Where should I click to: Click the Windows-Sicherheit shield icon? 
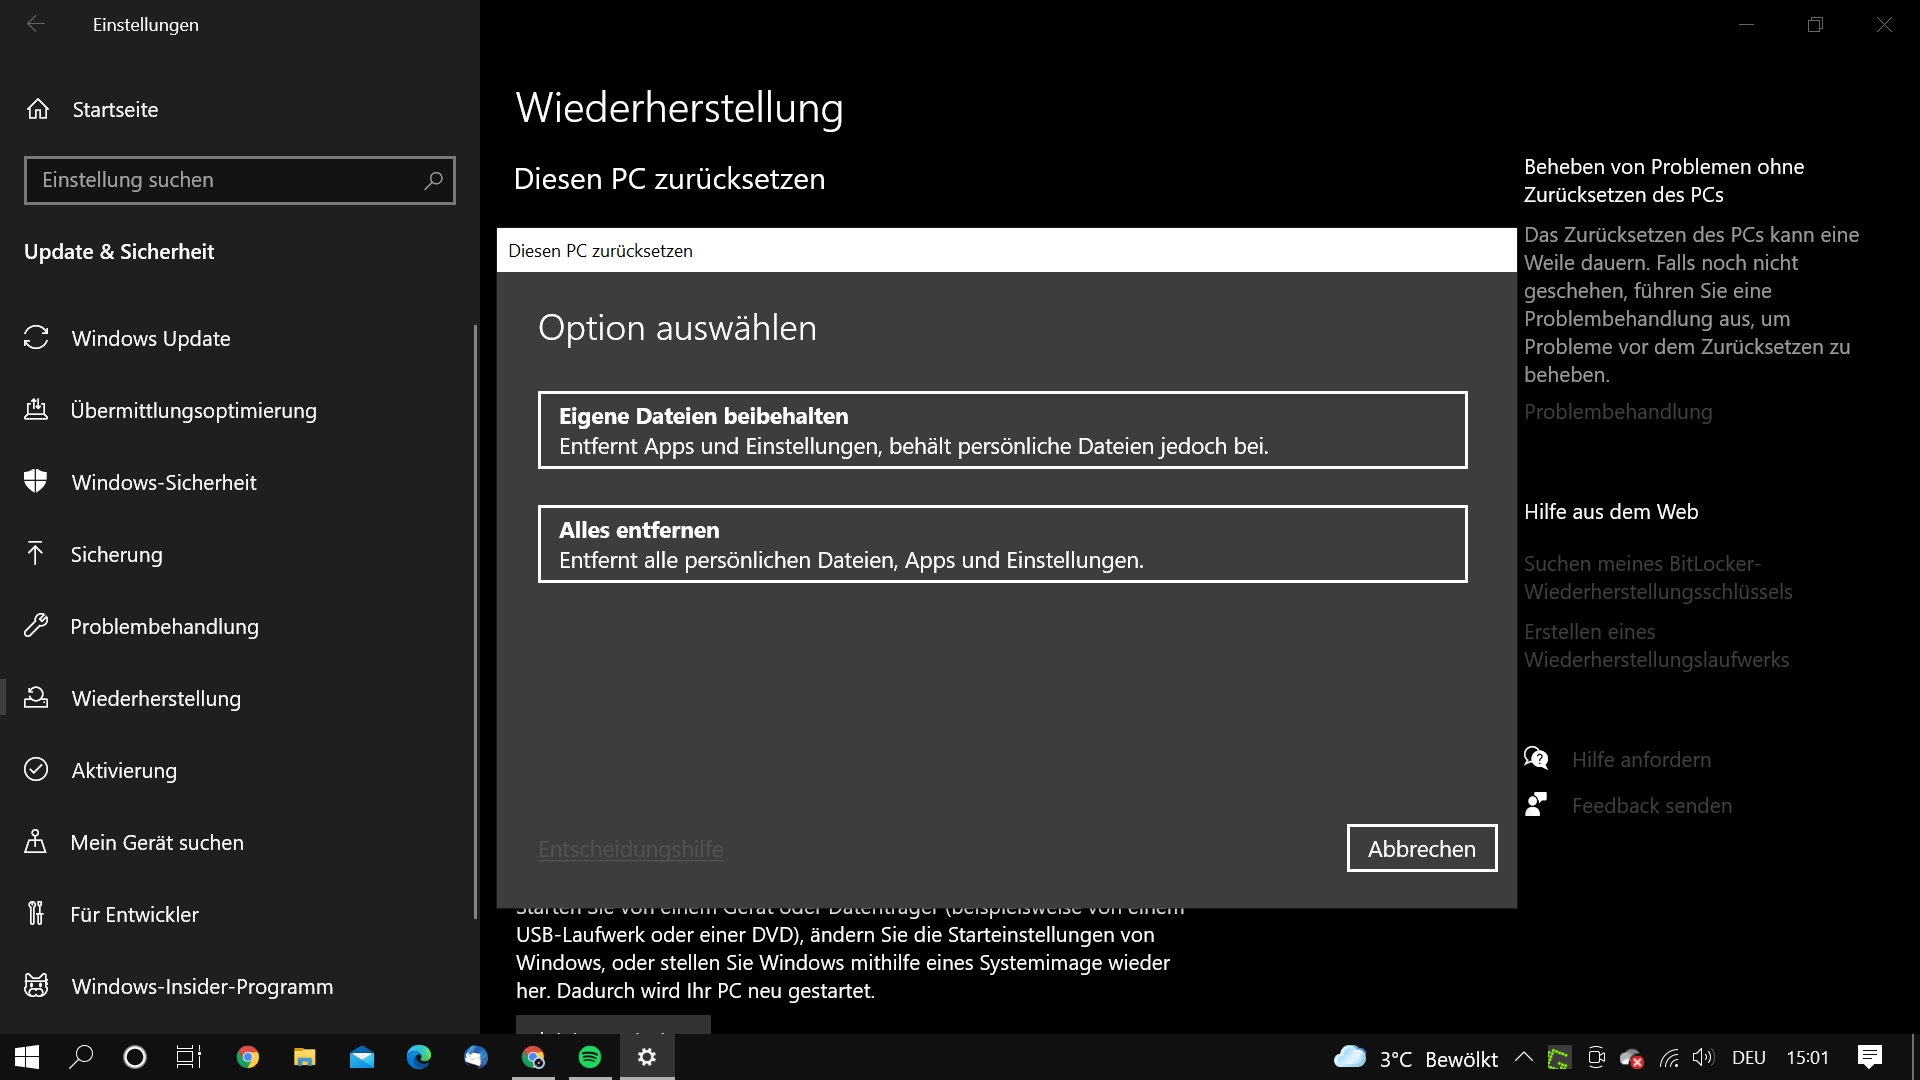[x=37, y=481]
